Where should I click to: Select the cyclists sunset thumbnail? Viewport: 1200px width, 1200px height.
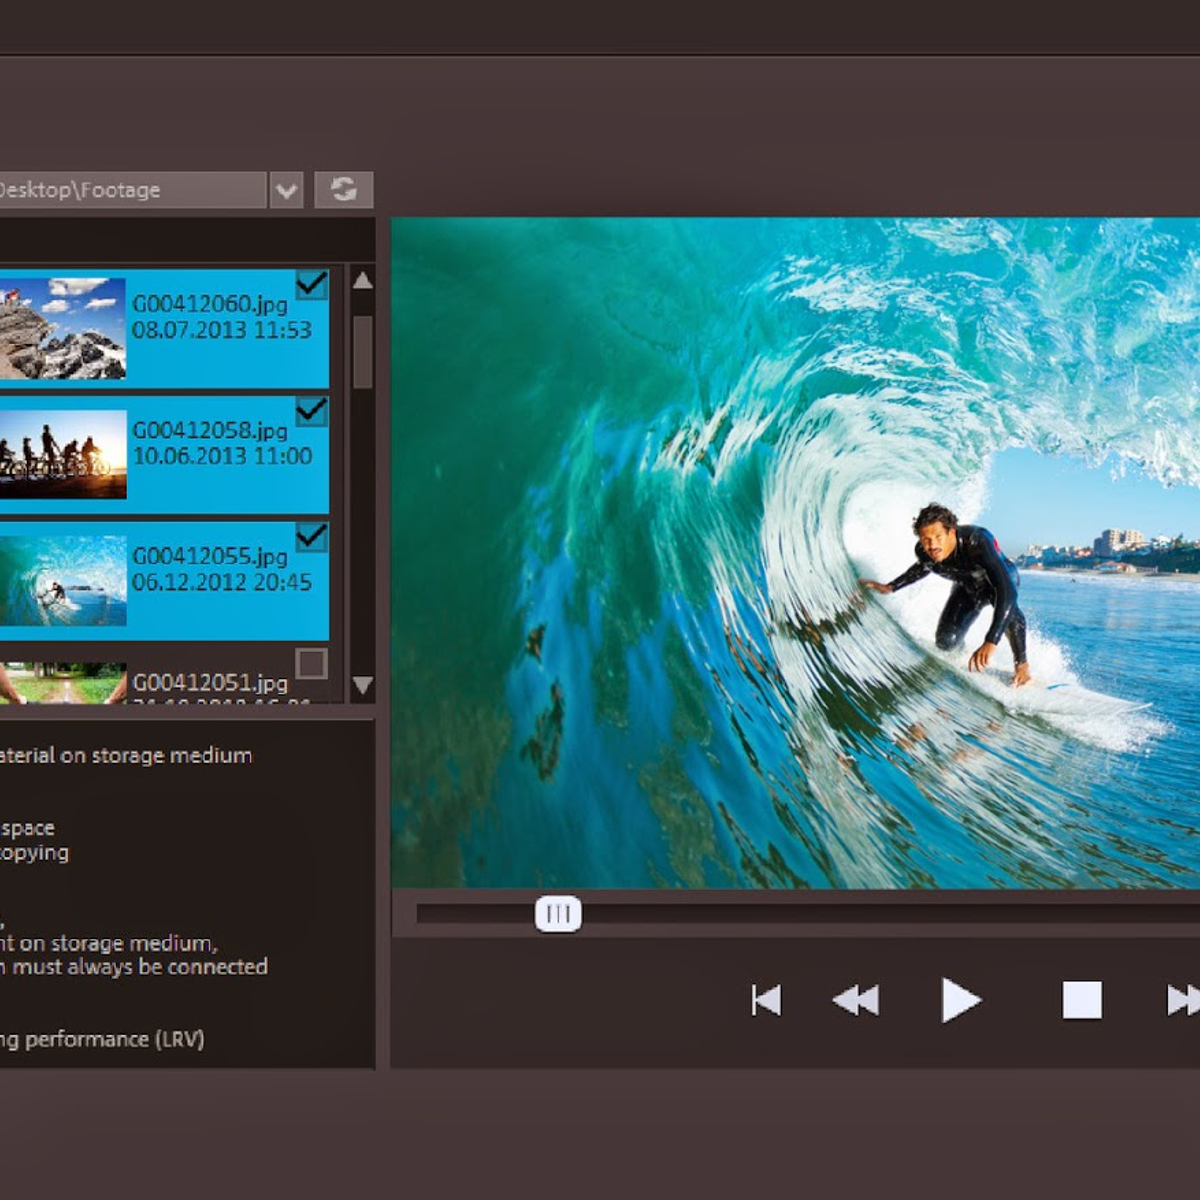62,454
